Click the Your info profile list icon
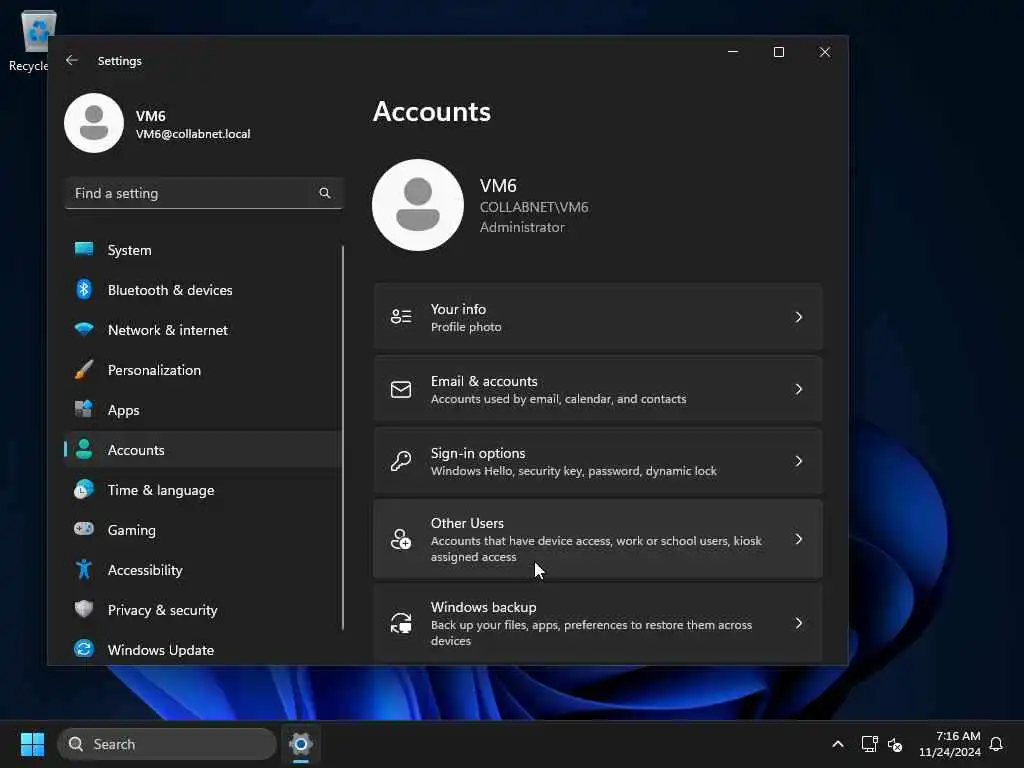The image size is (1024, 768). point(401,317)
